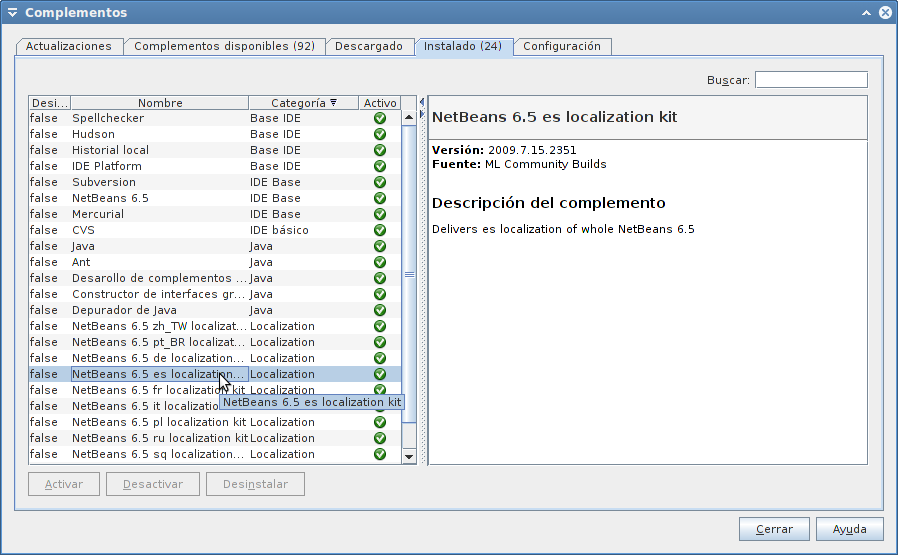898x555 pixels.
Task: Click active checkmark icon for Hudson
Action: click(380, 134)
